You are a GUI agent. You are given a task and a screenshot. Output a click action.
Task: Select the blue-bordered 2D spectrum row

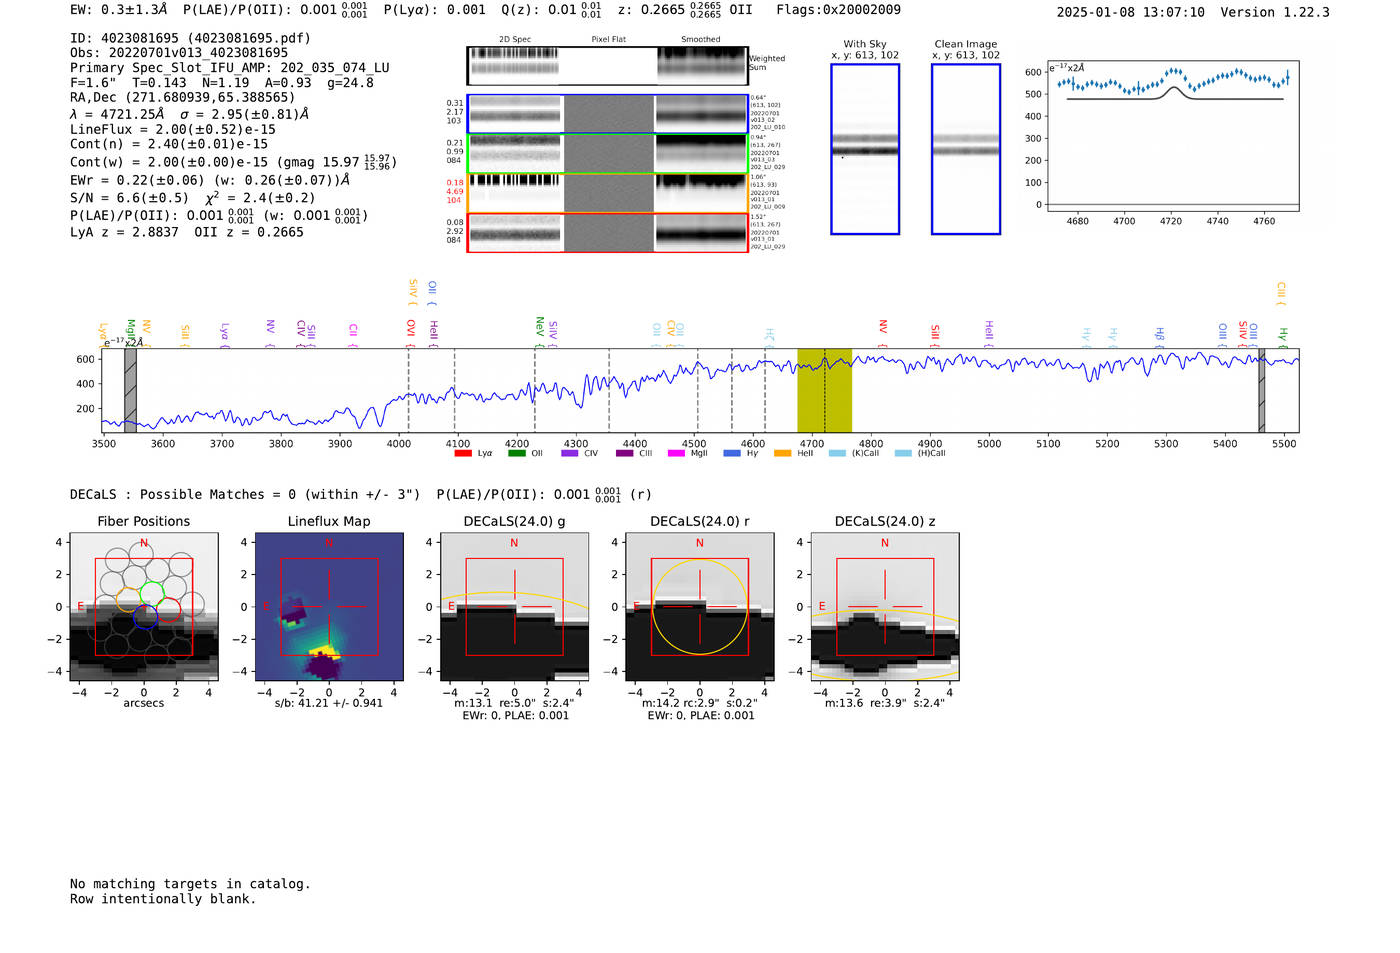607,114
